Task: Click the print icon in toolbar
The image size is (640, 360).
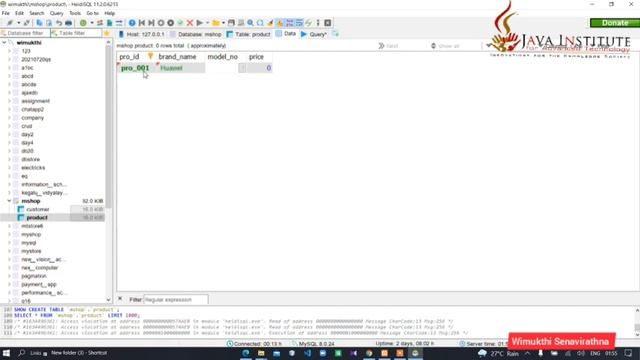Action: [x=69, y=23]
